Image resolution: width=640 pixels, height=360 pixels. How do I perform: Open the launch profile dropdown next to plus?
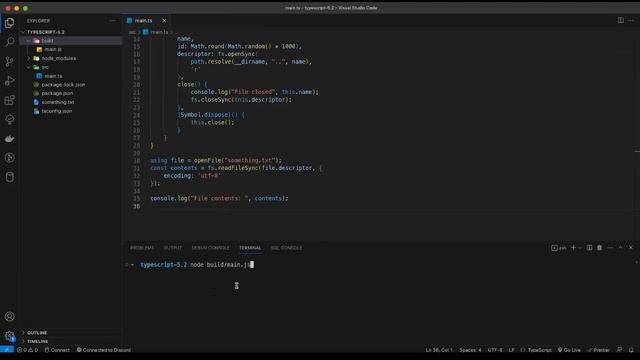pos(580,248)
